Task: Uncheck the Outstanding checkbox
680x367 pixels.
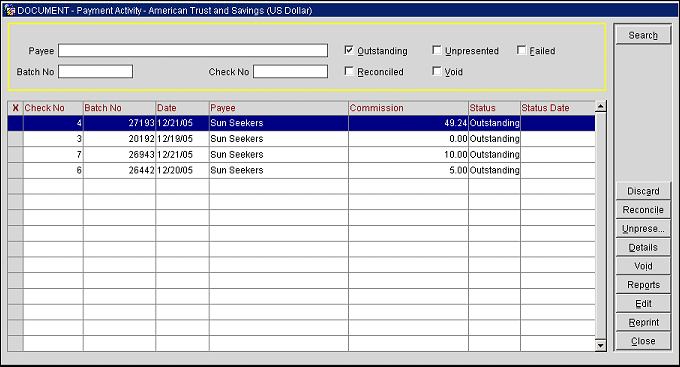Action: pos(349,50)
